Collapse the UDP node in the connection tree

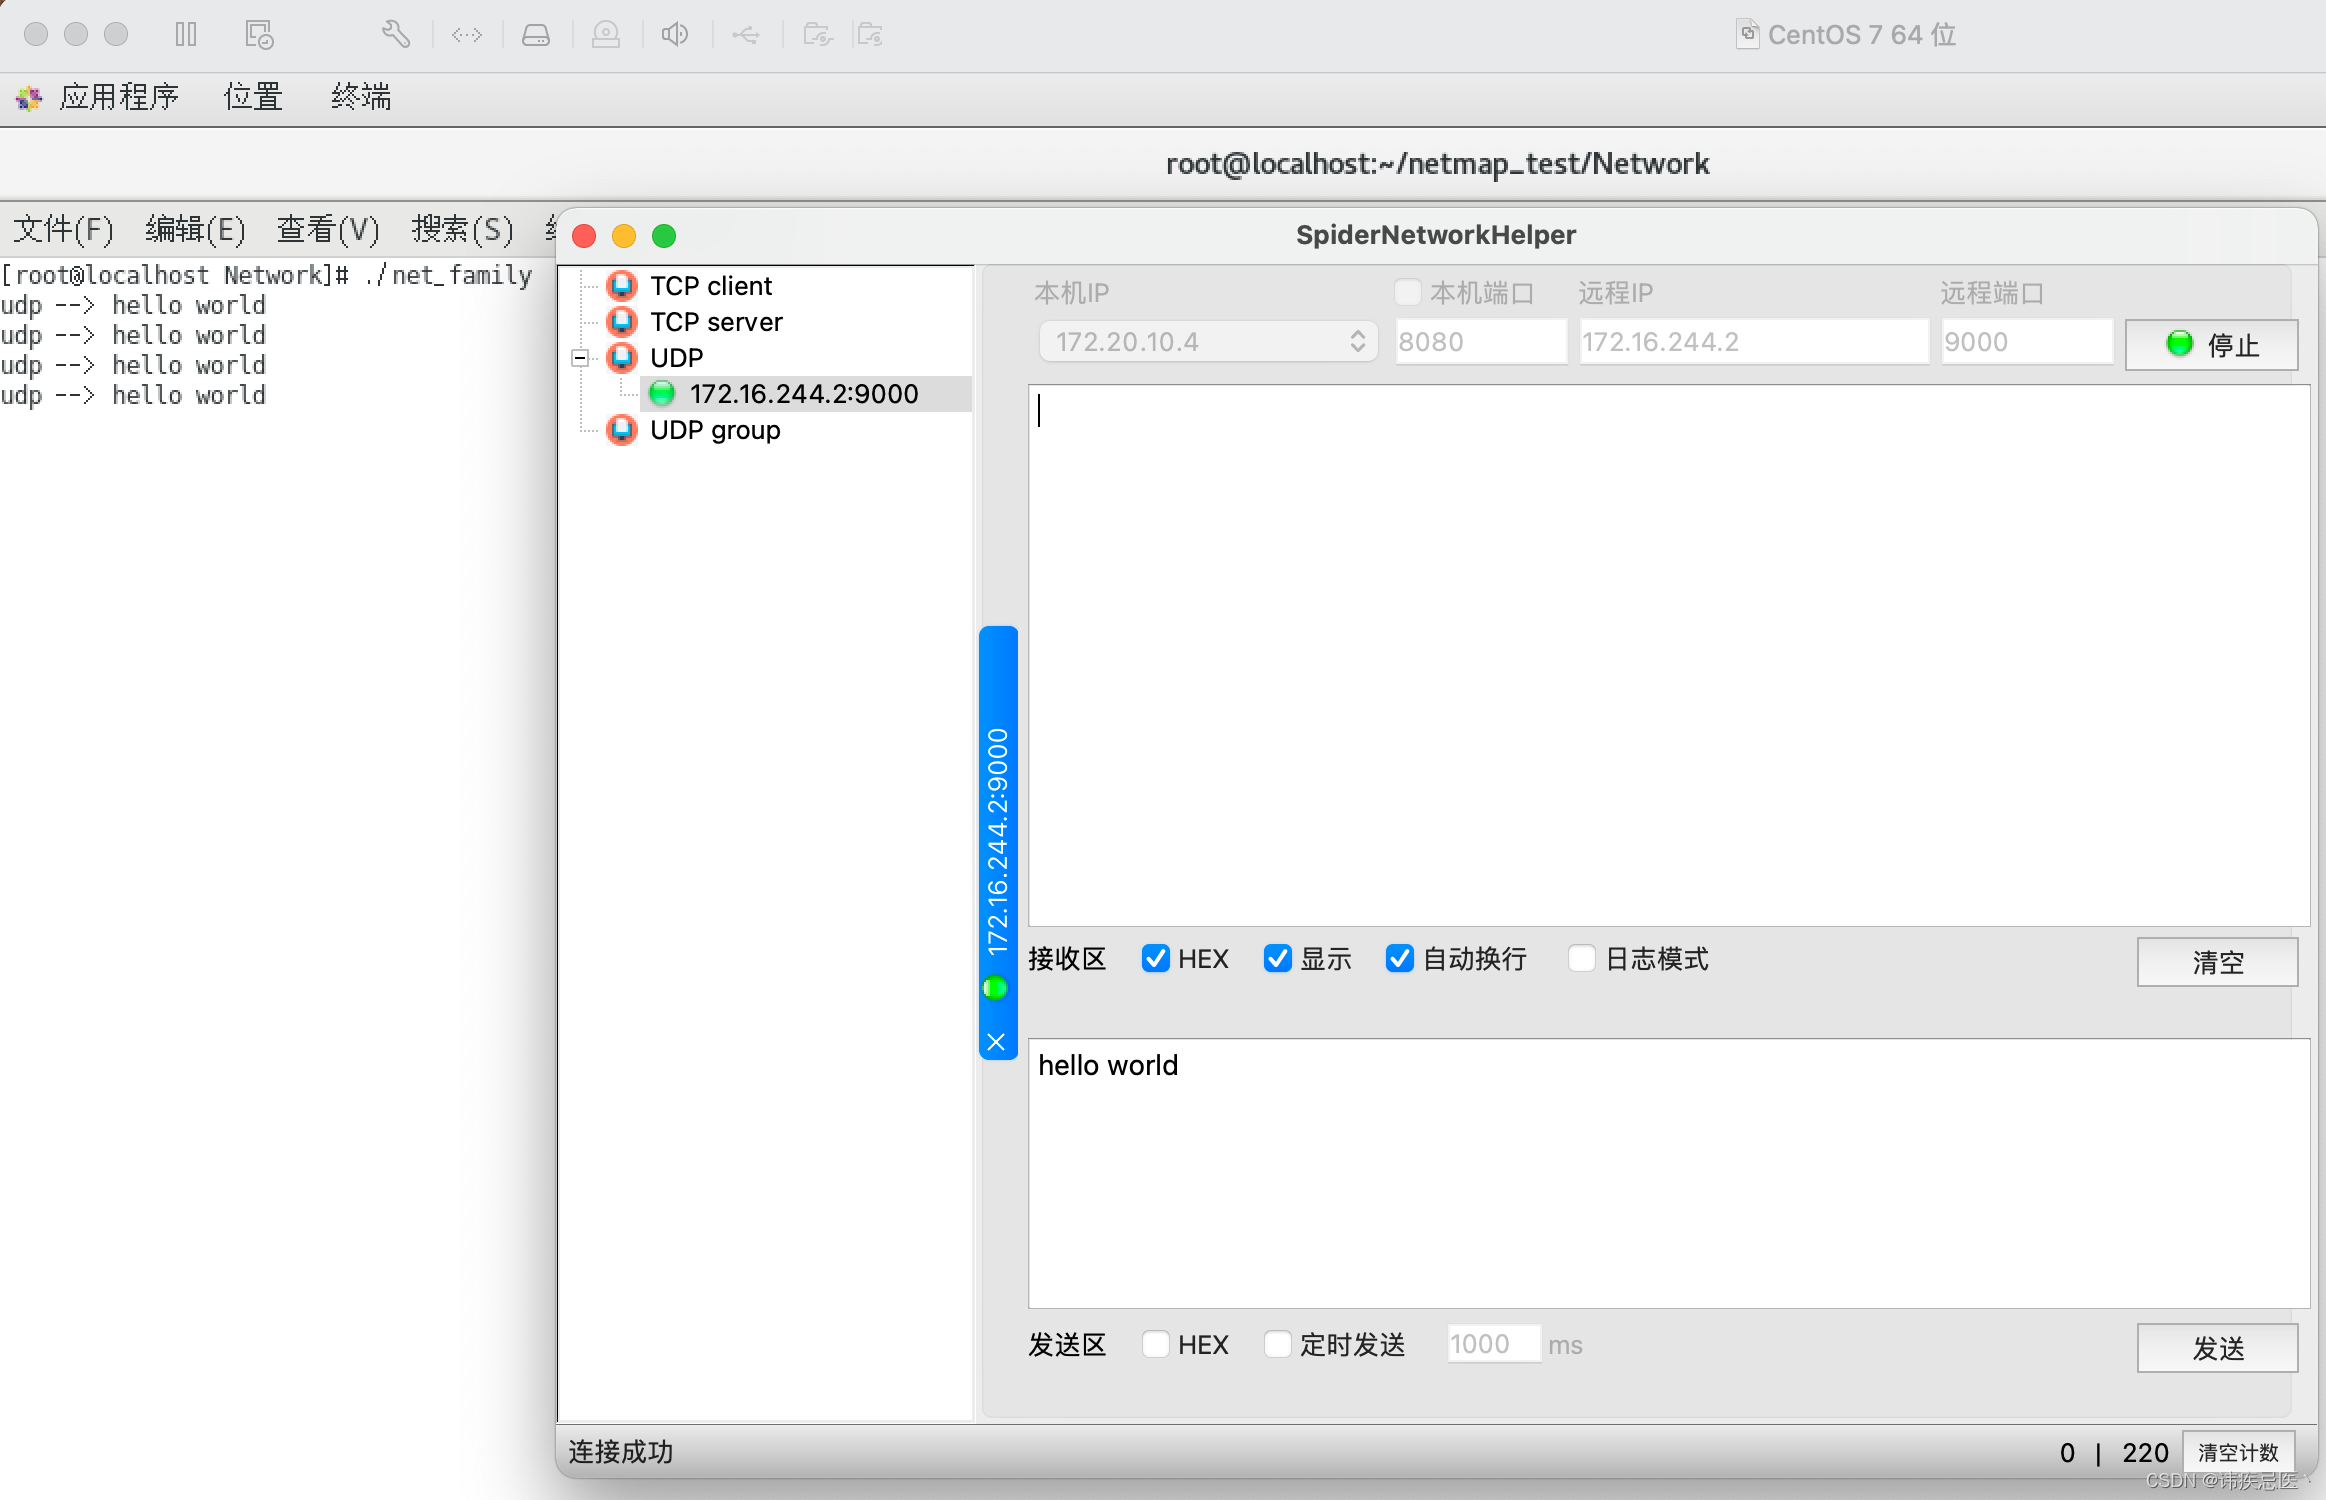[x=581, y=358]
